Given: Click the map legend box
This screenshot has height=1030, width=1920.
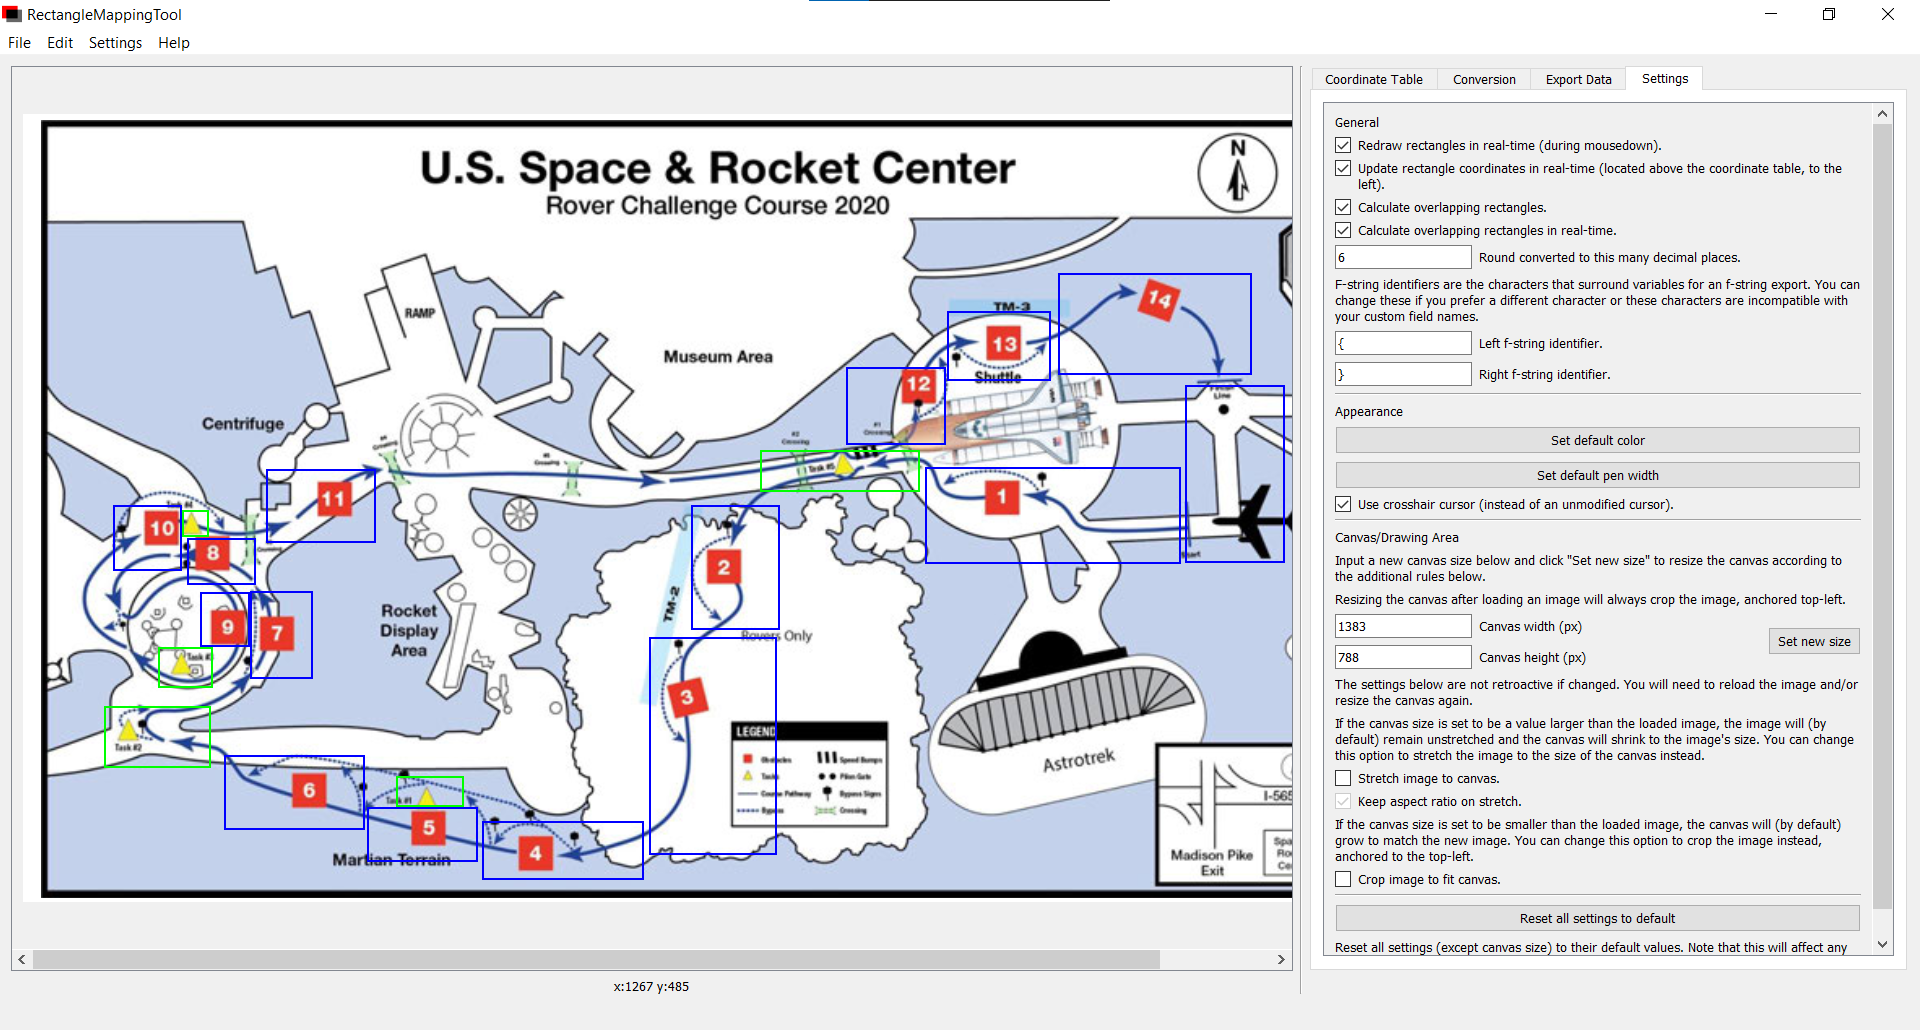Looking at the screenshot, I should [809, 774].
